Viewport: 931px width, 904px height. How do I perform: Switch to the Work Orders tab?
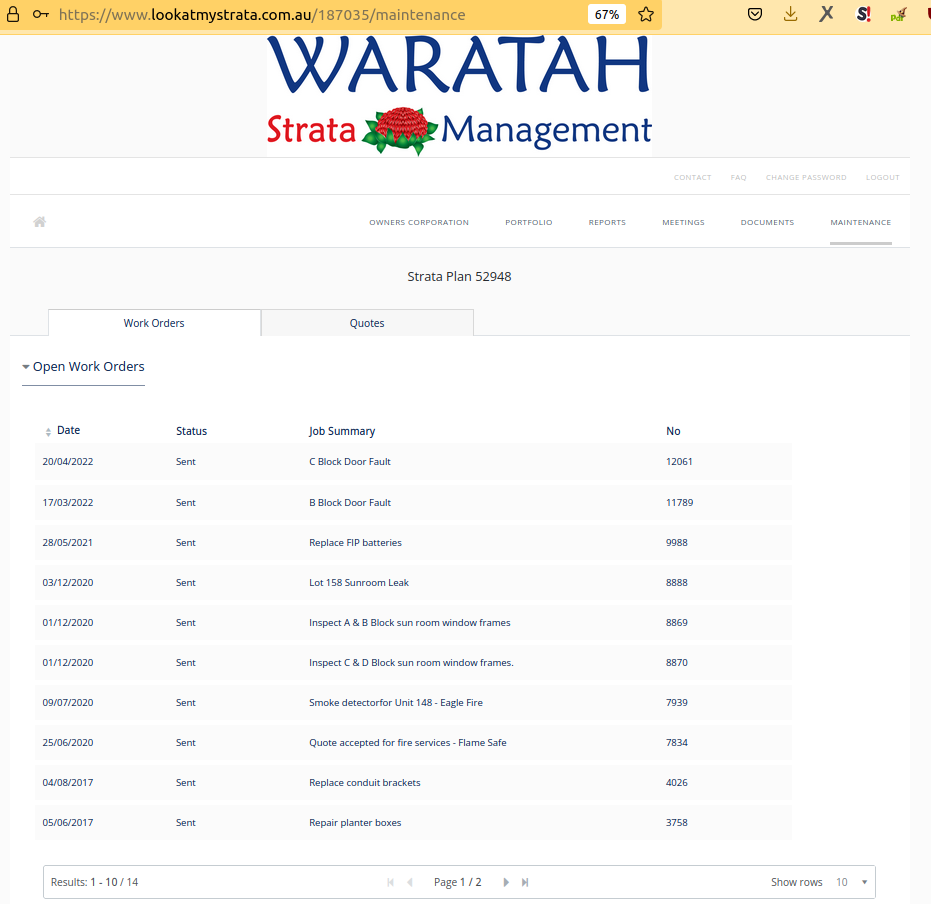(x=154, y=323)
